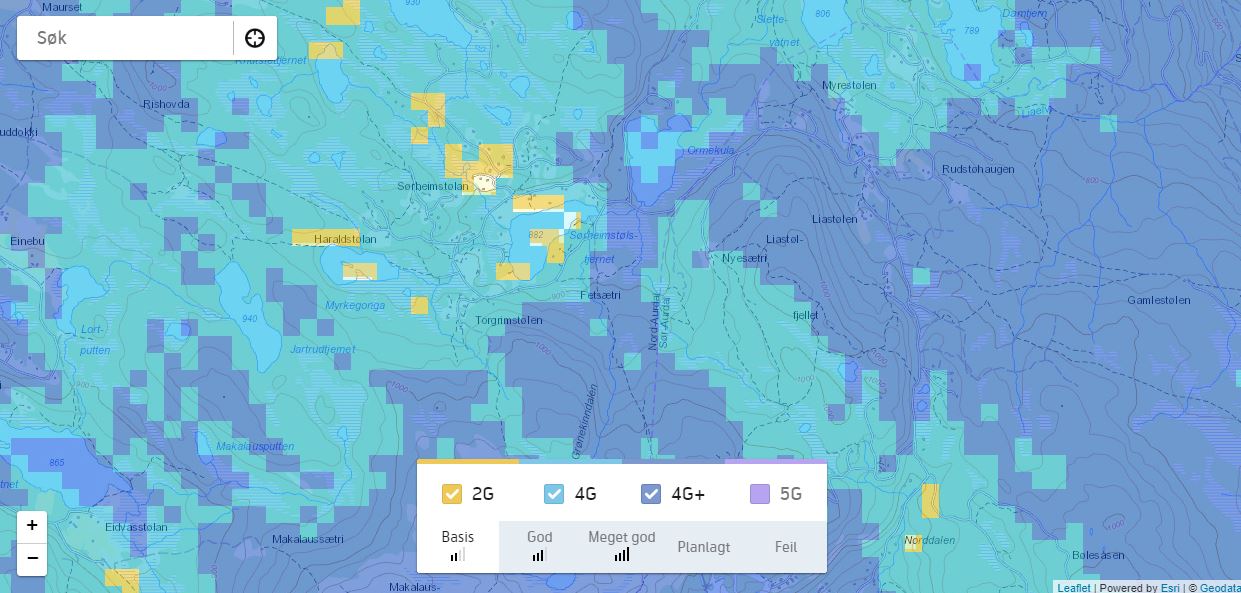1241x593 pixels.
Task: Open the Leaflet attribution link
Action: point(1074,588)
